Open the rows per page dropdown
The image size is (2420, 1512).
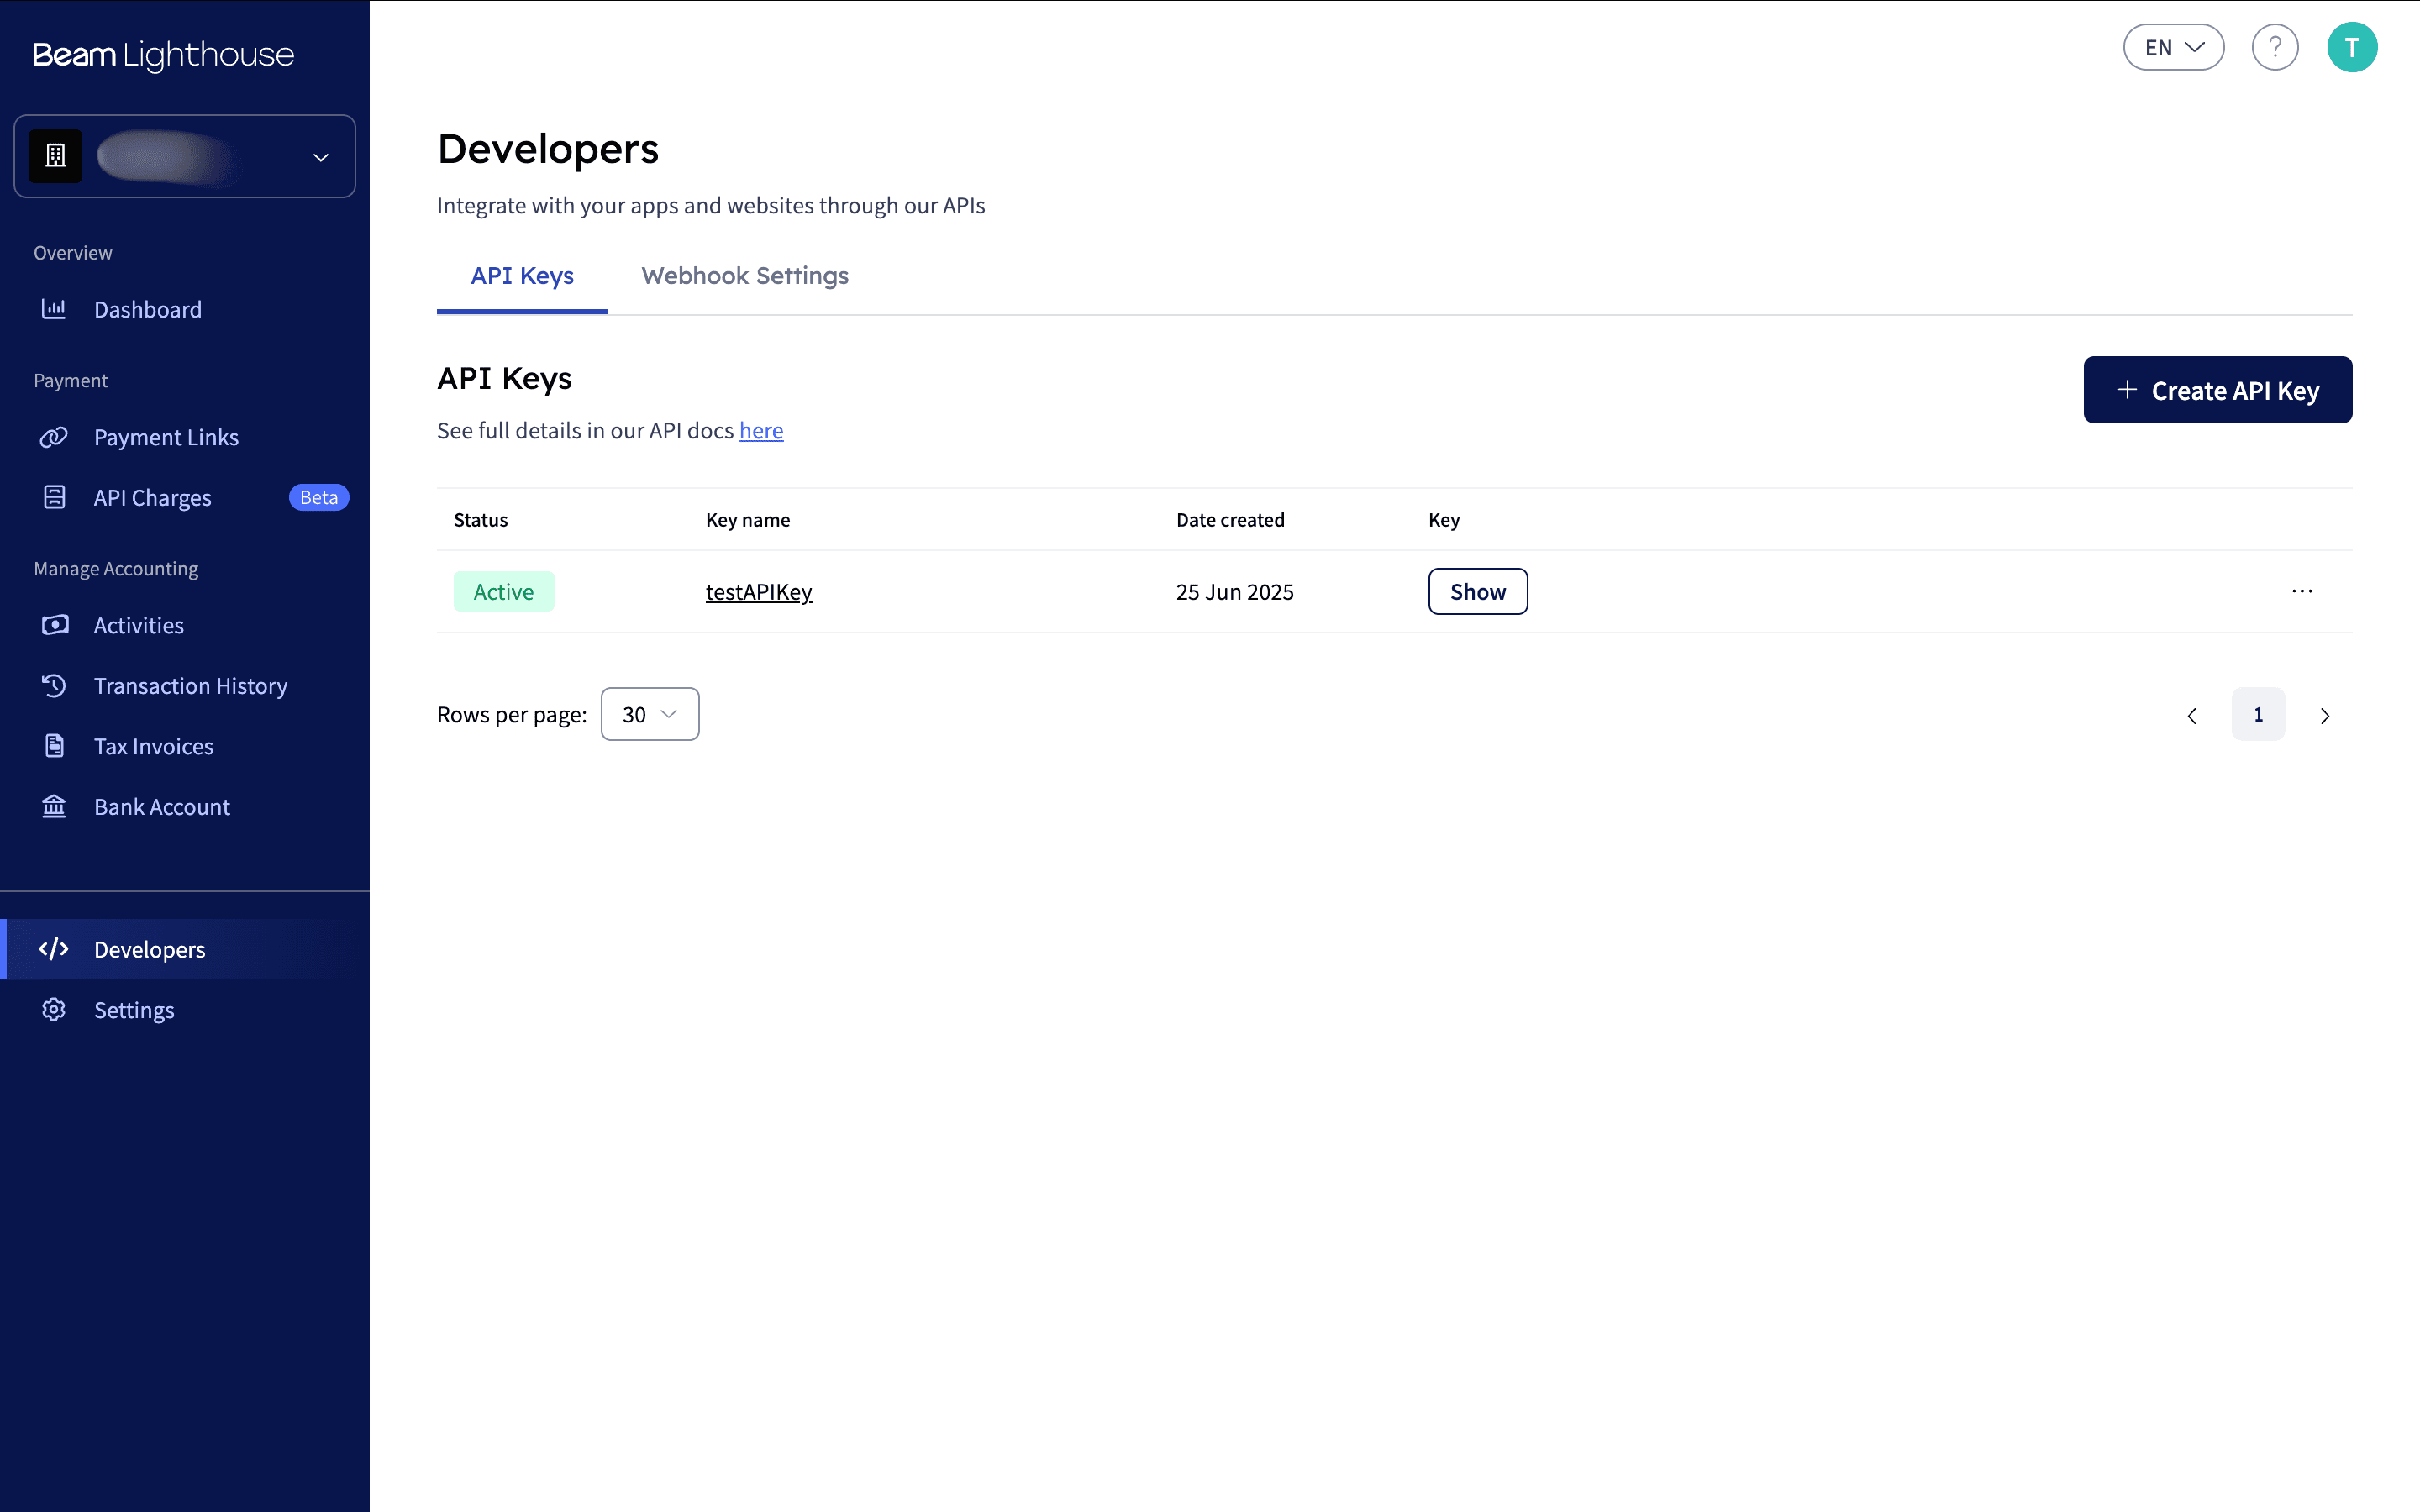pos(649,714)
